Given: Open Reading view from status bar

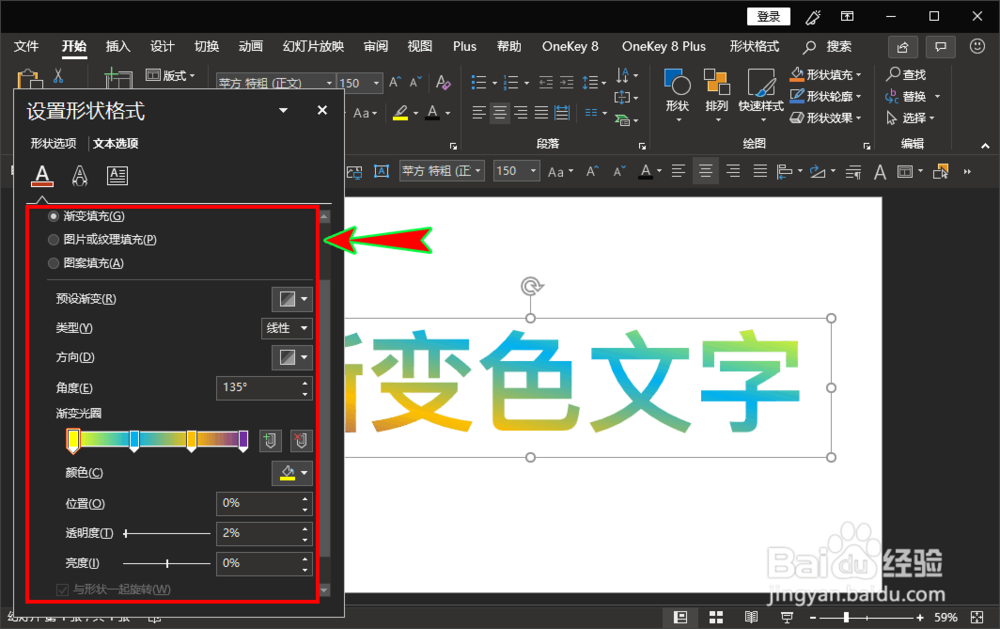Looking at the screenshot, I should coord(751,617).
